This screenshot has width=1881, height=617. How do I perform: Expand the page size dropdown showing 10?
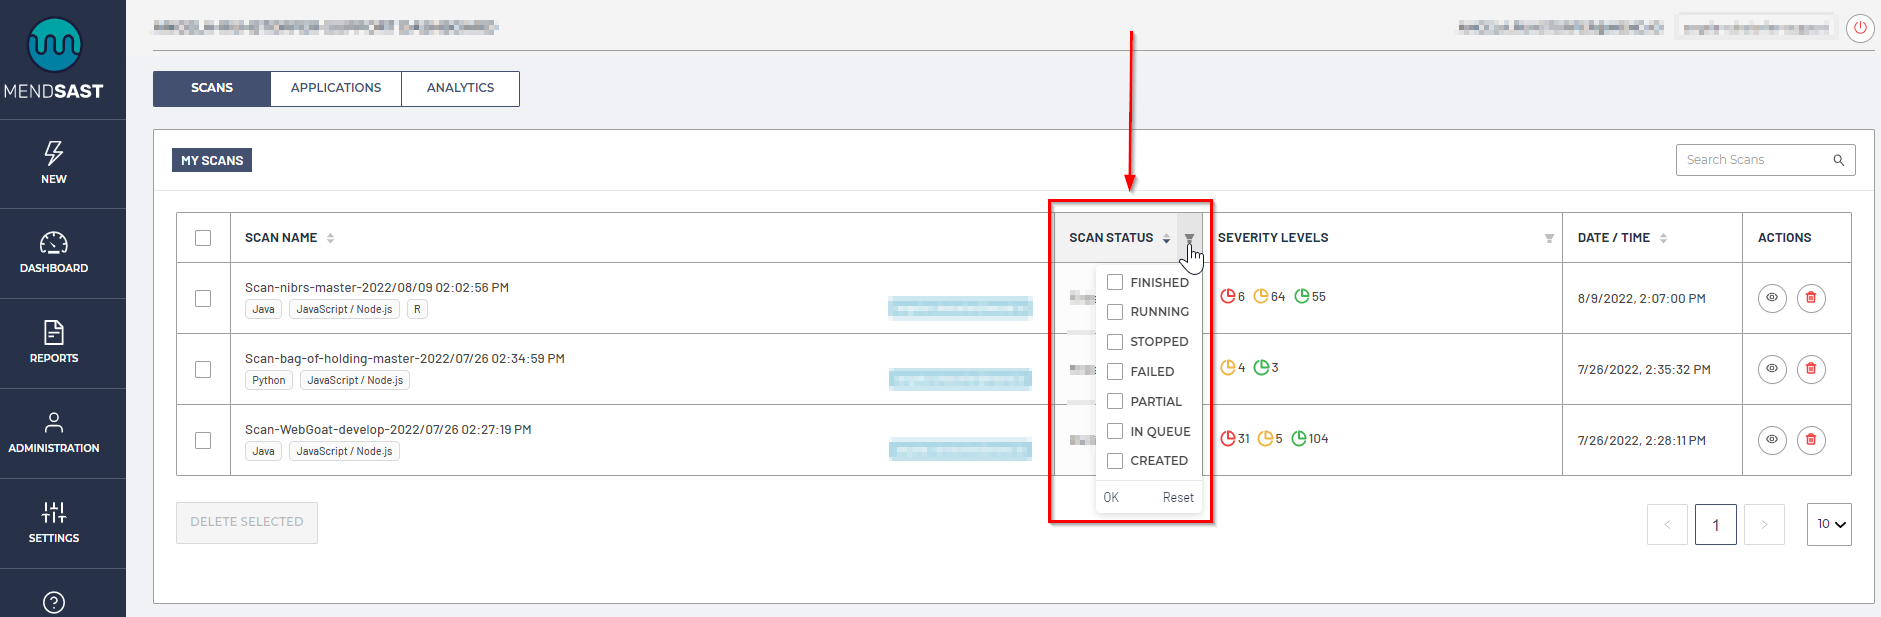1829,524
